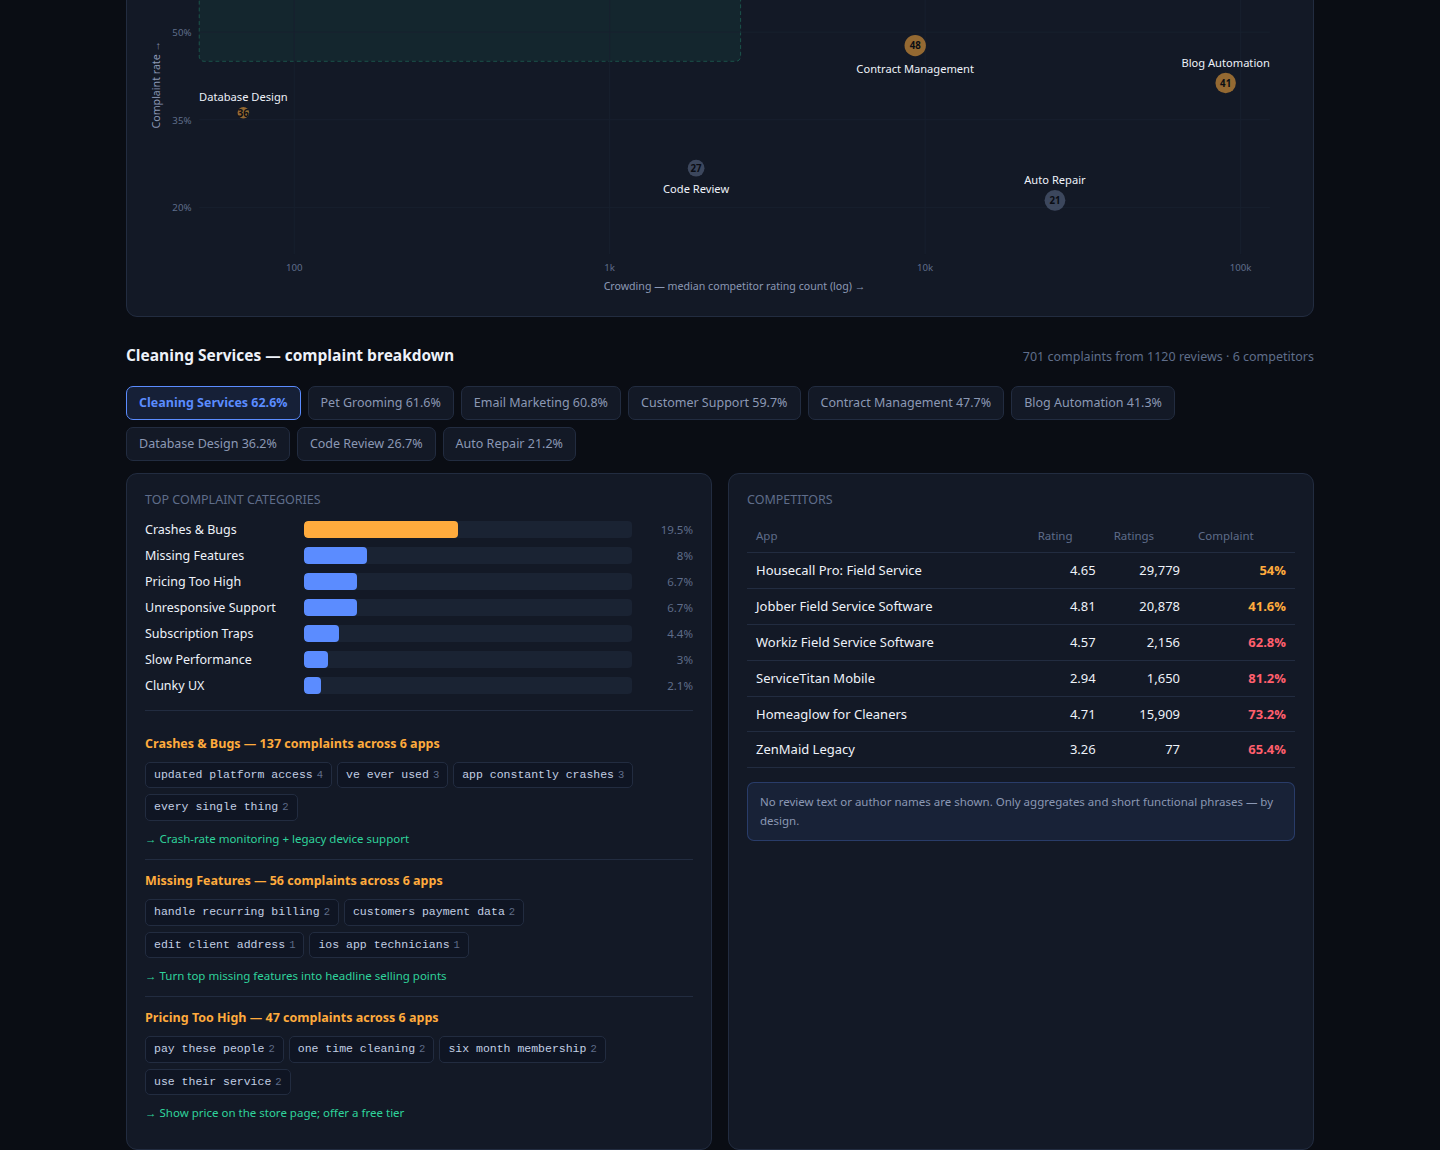The height and width of the screenshot is (1150, 1440).
Task: Open Blog Automation 41.3% tab
Action: click(1093, 403)
